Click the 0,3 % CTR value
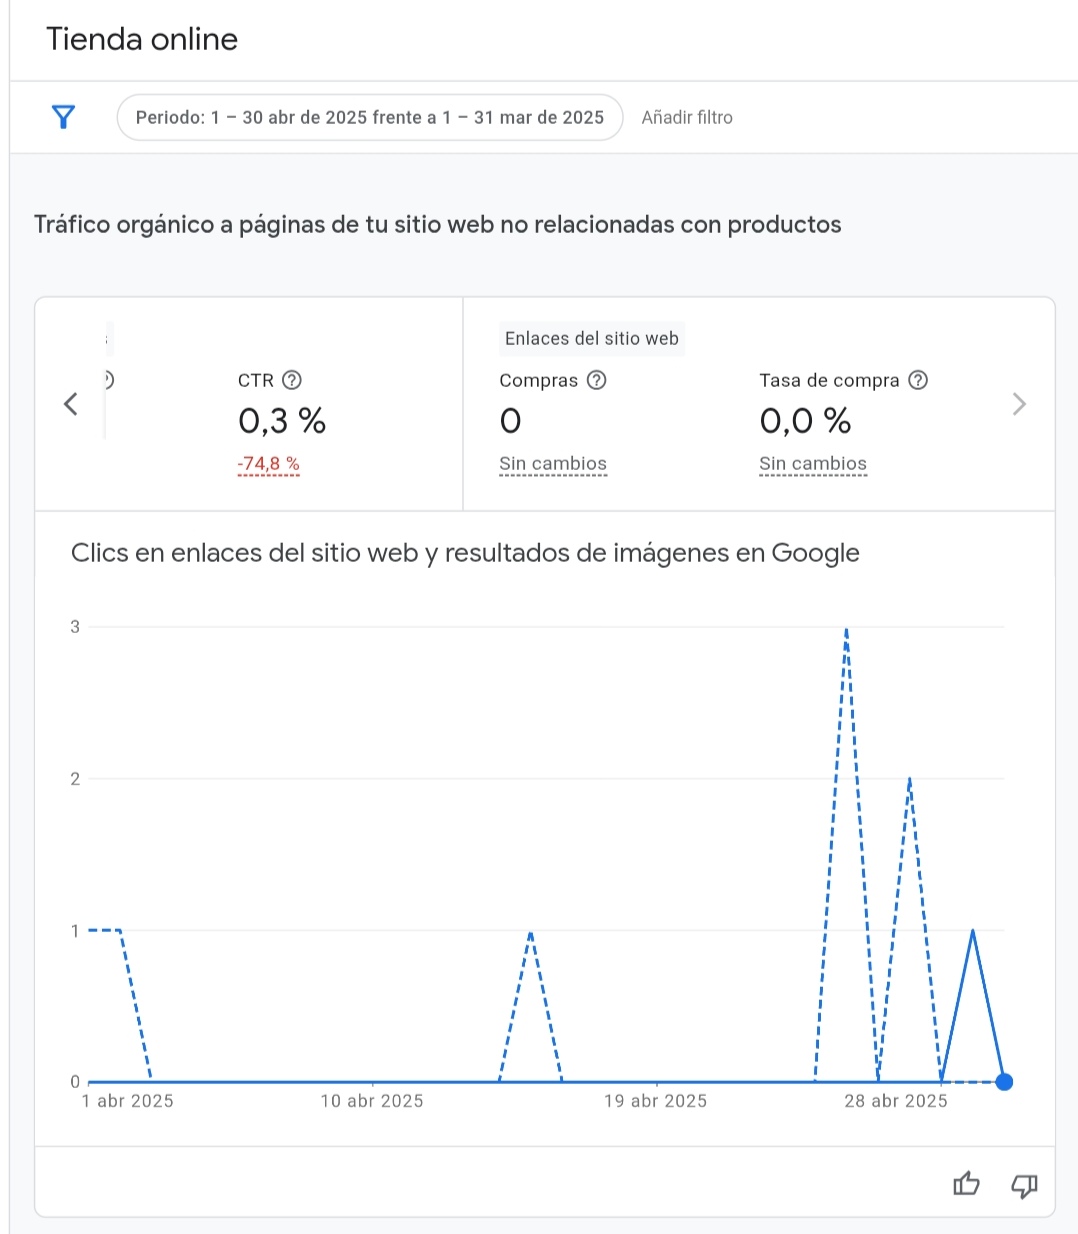Viewport: 1078px width, 1234px height. (282, 421)
